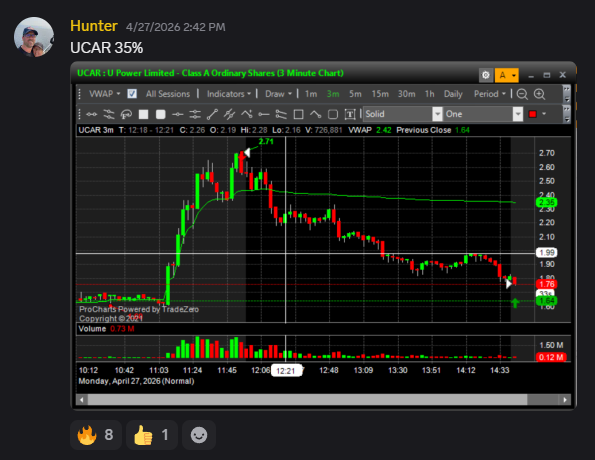Open chart settings gear icon
The width and height of the screenshot is (595, 460).
486,75
